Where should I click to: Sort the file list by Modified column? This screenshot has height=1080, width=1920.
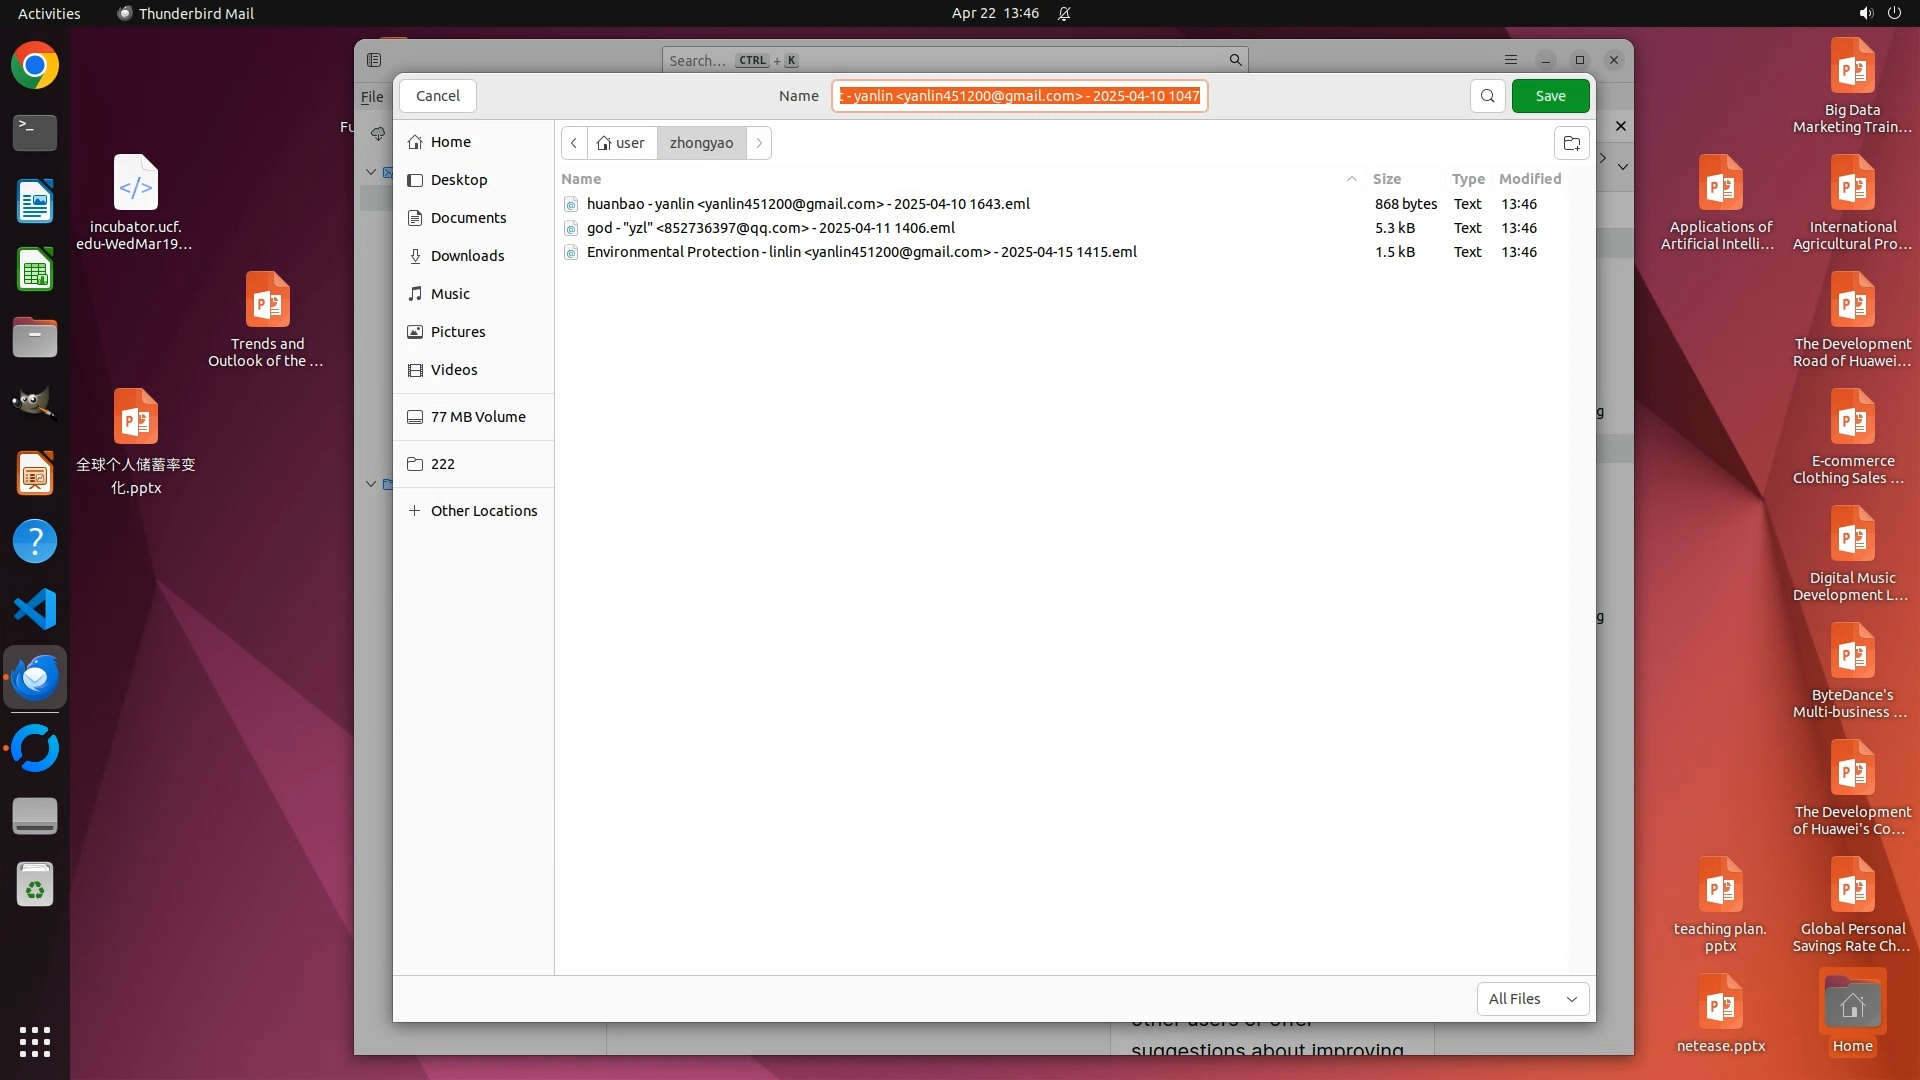(1529, 179)
